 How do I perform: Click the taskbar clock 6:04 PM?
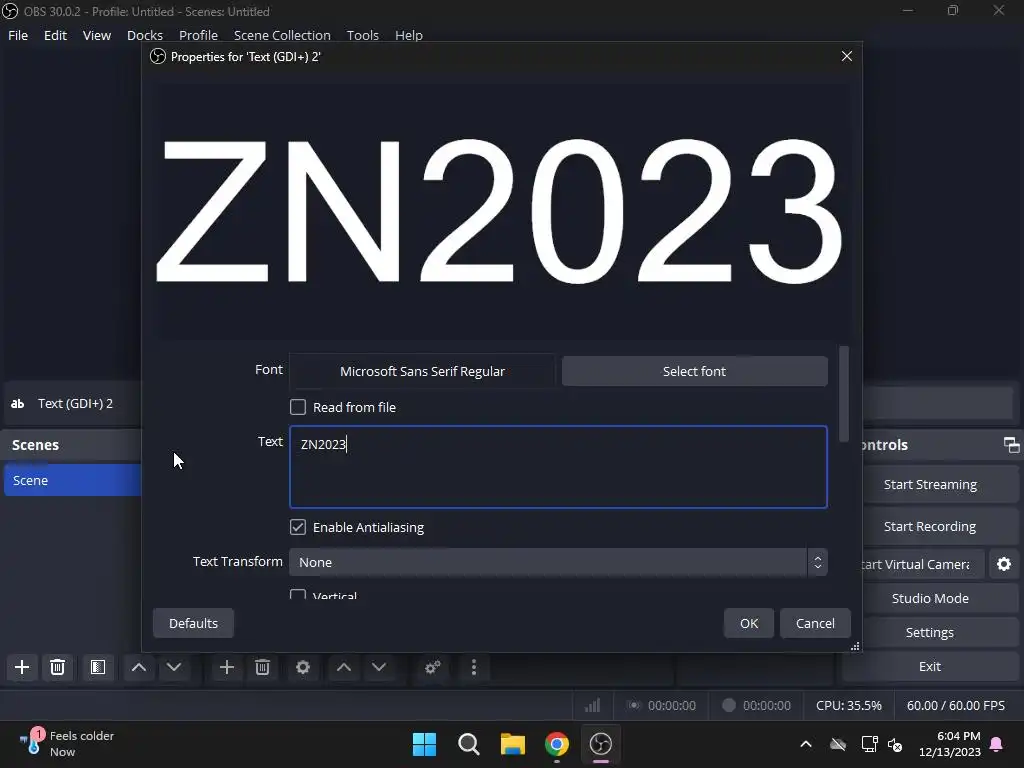pos(958,736)
